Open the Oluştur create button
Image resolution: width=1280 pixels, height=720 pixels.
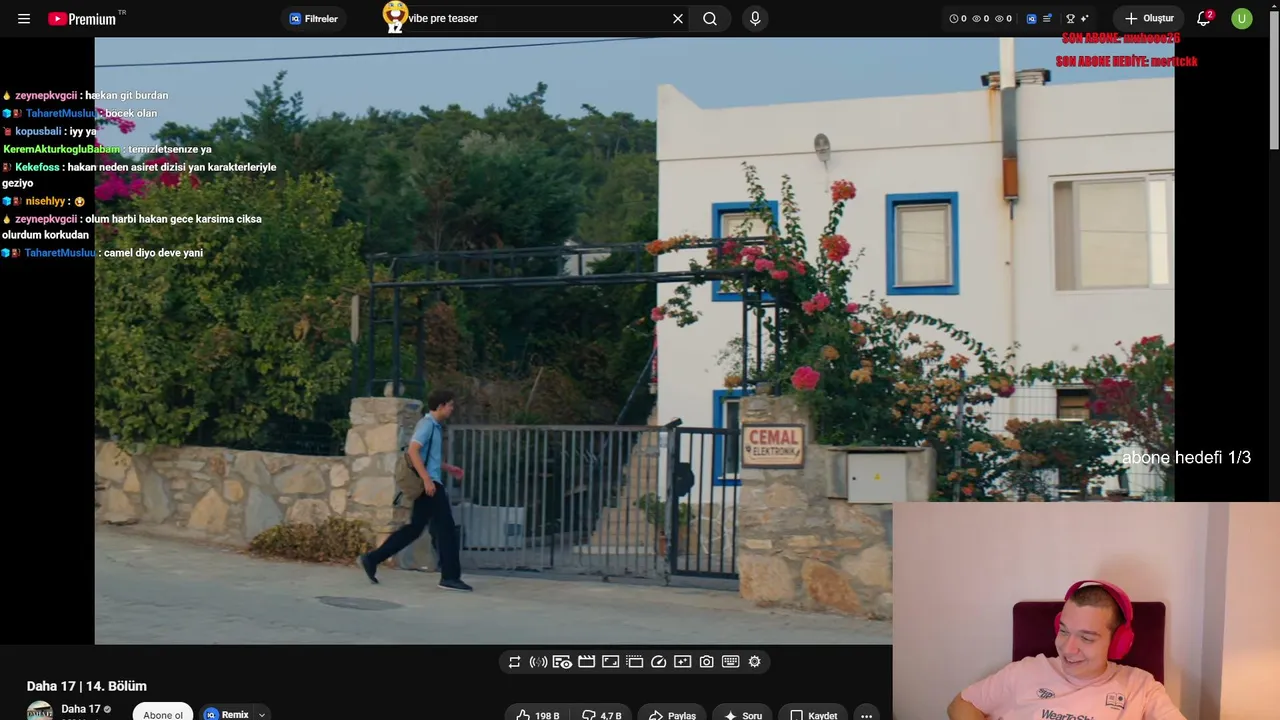1149,19
